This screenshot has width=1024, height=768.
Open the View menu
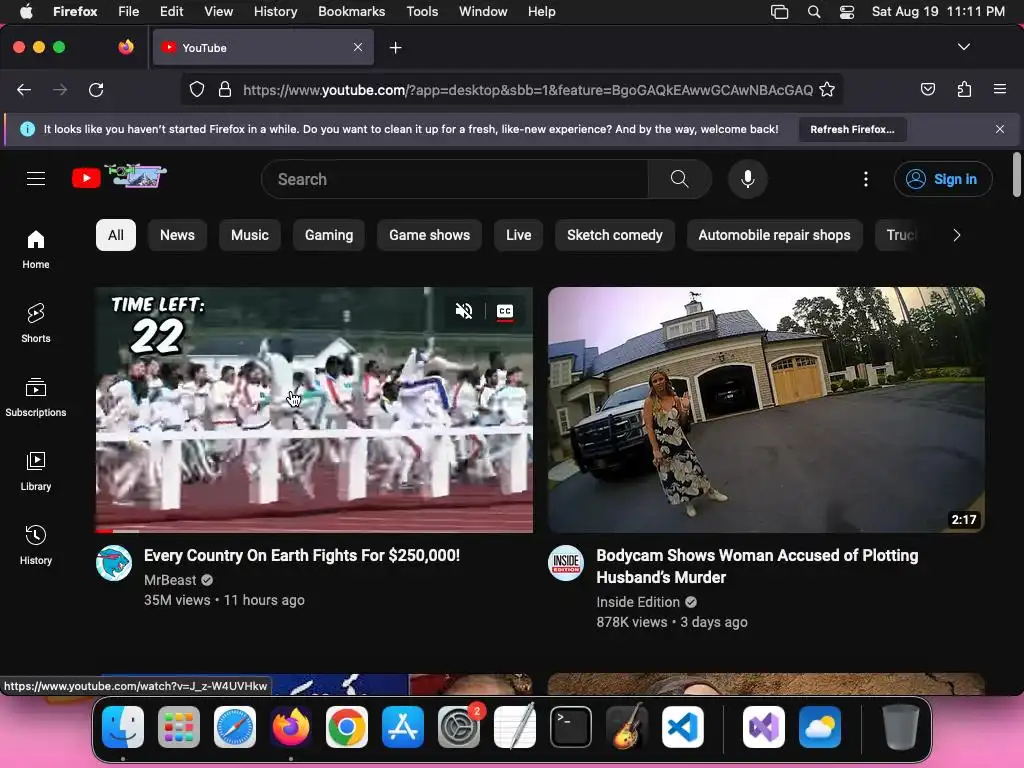[x=218, y=11]
